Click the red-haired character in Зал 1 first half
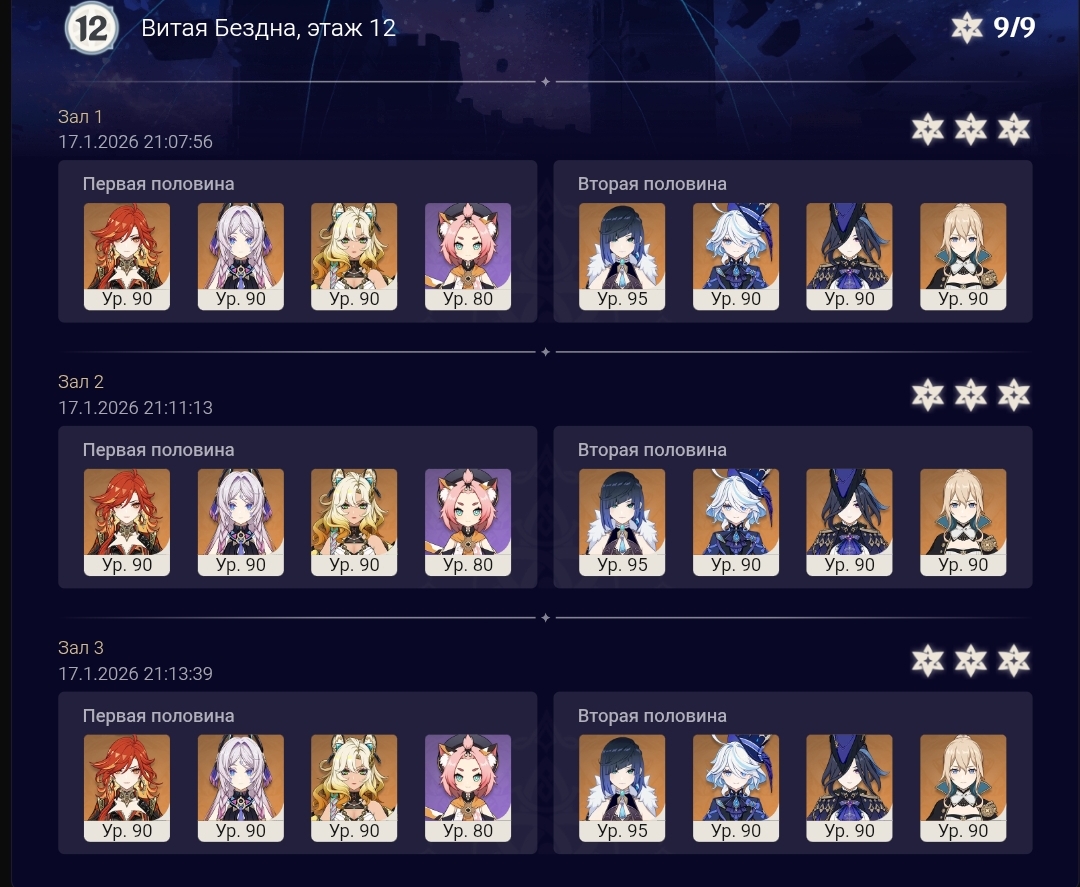Viewport: 1080px width, 887px height. pos(127,256)
